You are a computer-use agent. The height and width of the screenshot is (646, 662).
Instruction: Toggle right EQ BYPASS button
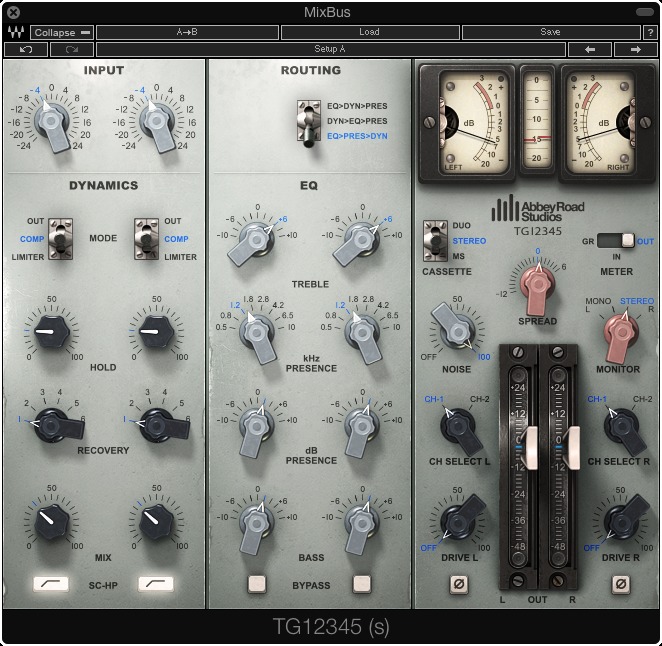point(362,584)
